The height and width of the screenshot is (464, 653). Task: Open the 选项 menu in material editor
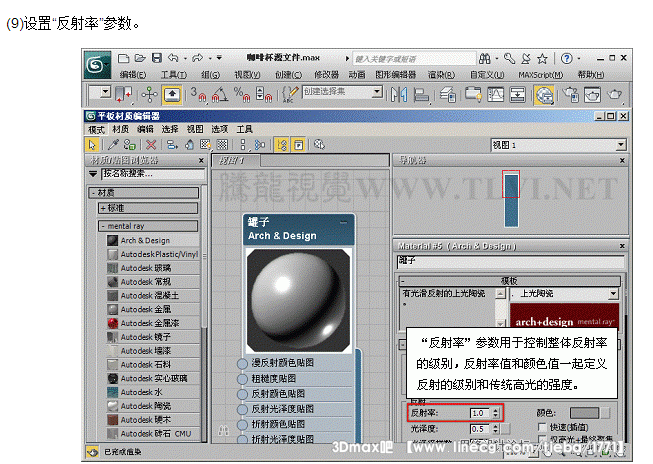point(219,129)
